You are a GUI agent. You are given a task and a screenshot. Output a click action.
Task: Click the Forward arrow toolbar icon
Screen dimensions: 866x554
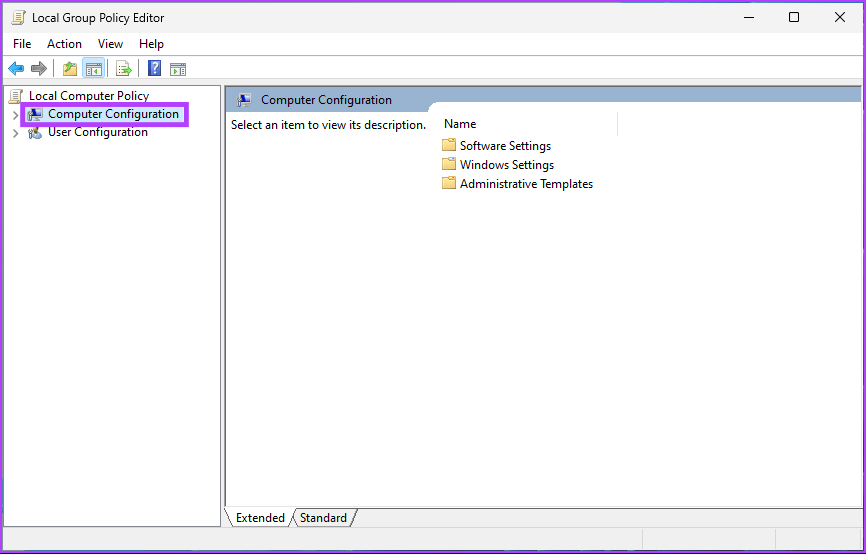tap(39, 68)
